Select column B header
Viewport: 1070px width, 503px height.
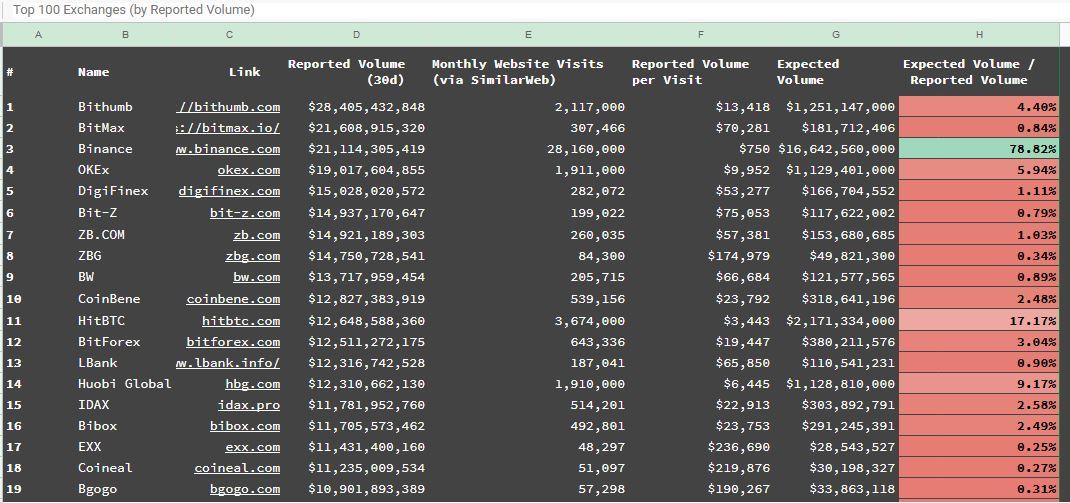click(125, 35)
